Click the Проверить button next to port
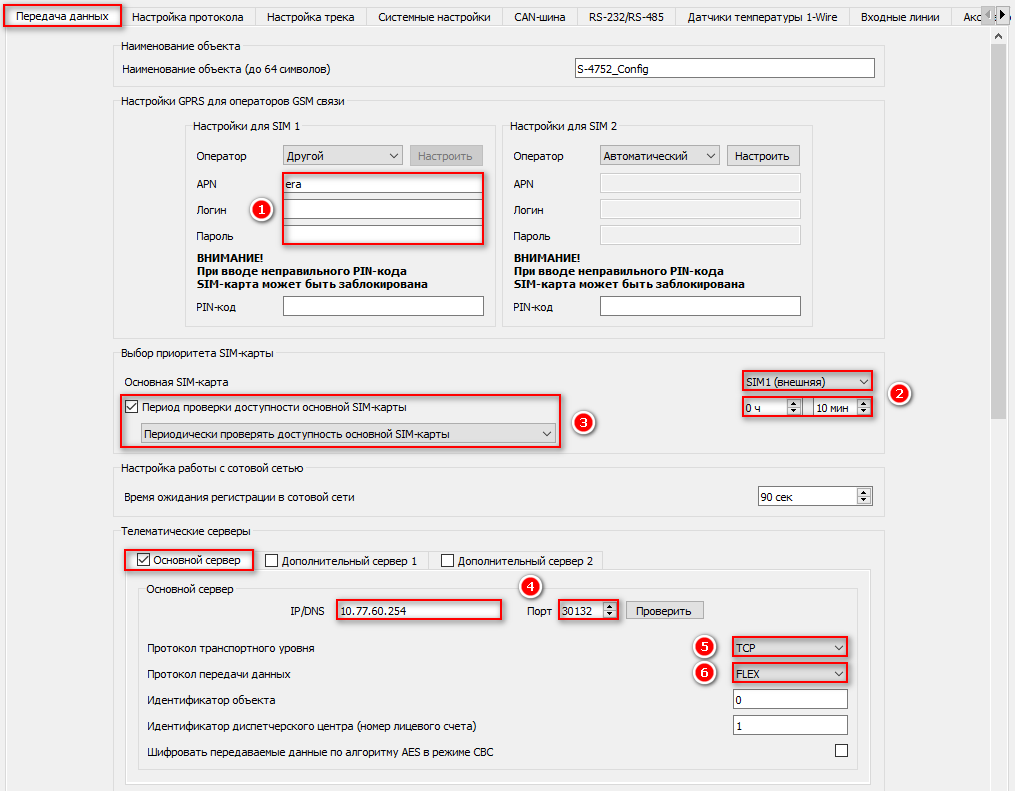The width and height of the screenshot is (1015, 791). click(665, 610)
